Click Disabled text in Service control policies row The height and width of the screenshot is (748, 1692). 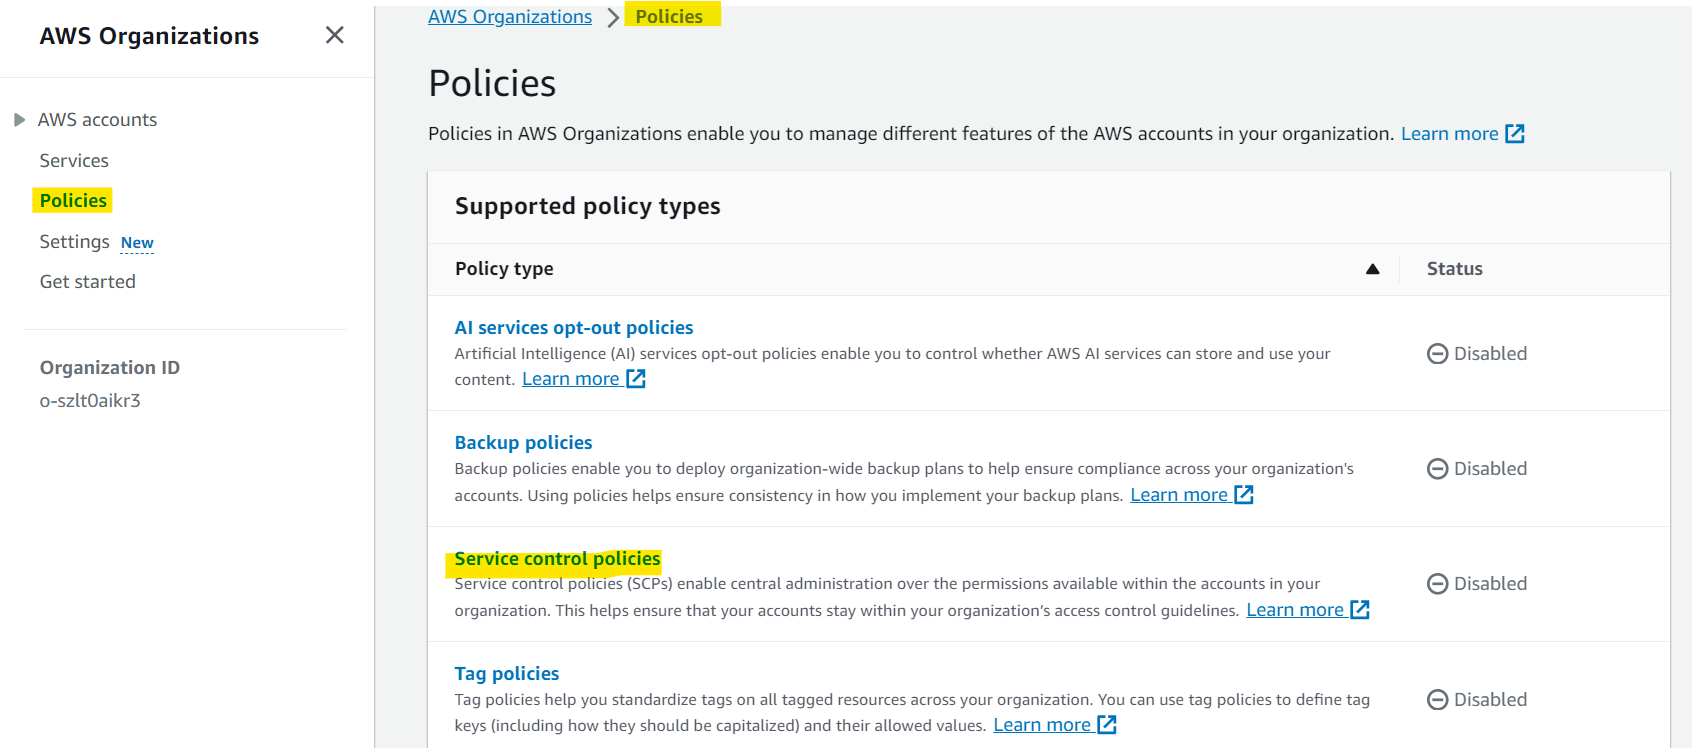[x=1490, y=584]
